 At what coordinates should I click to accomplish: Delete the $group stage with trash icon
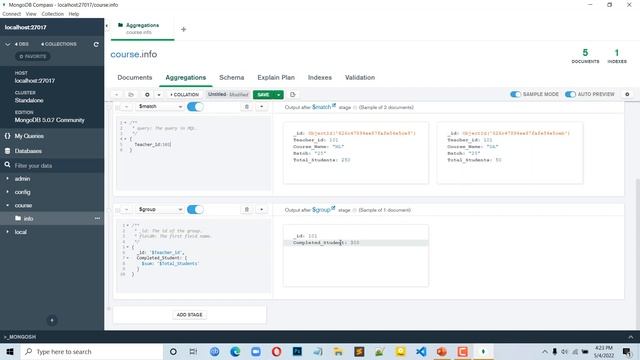pos(247,209)
